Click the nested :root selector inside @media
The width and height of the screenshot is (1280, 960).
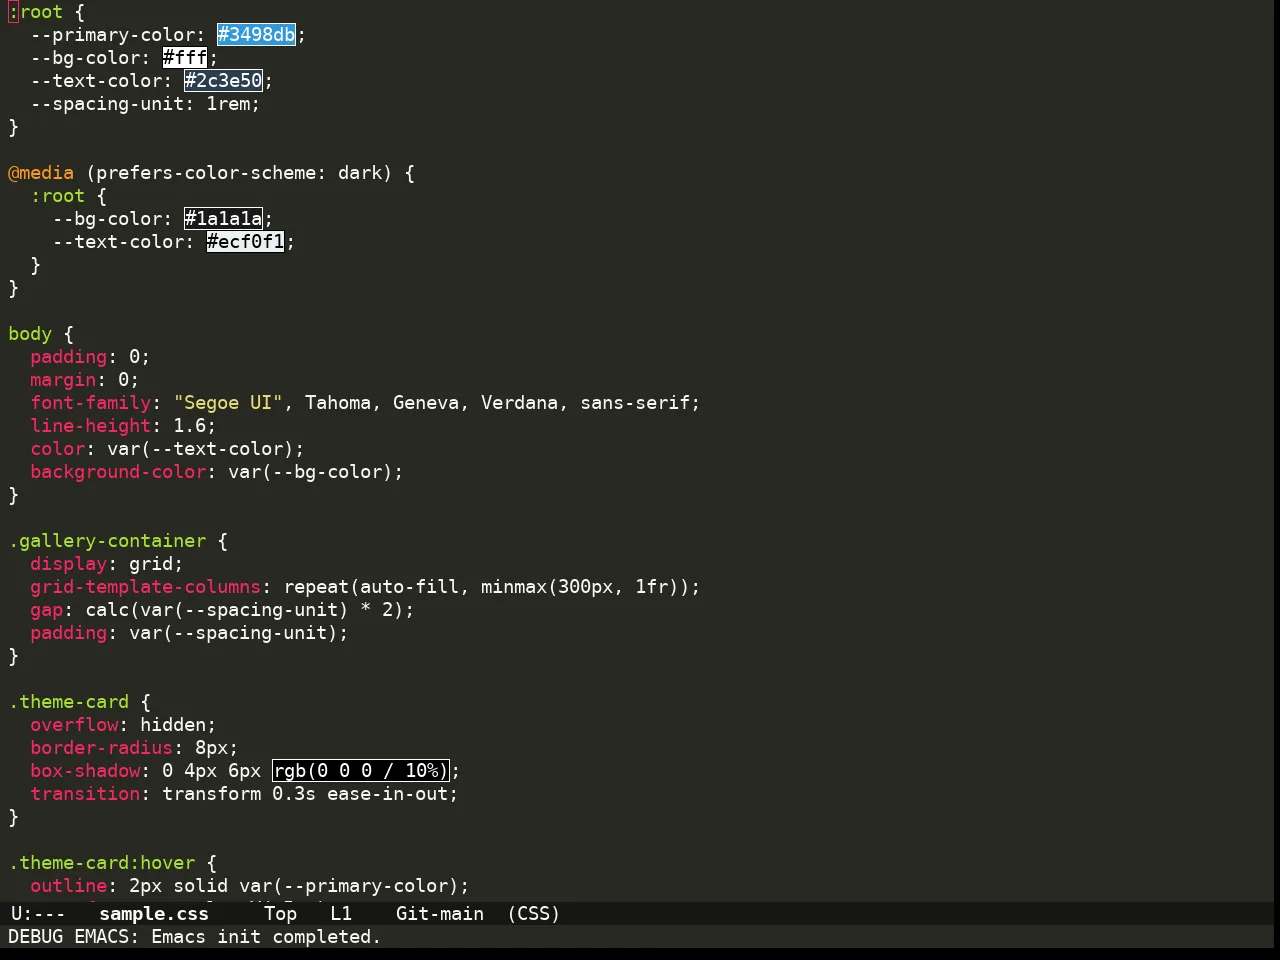click(x=58, y=196)
